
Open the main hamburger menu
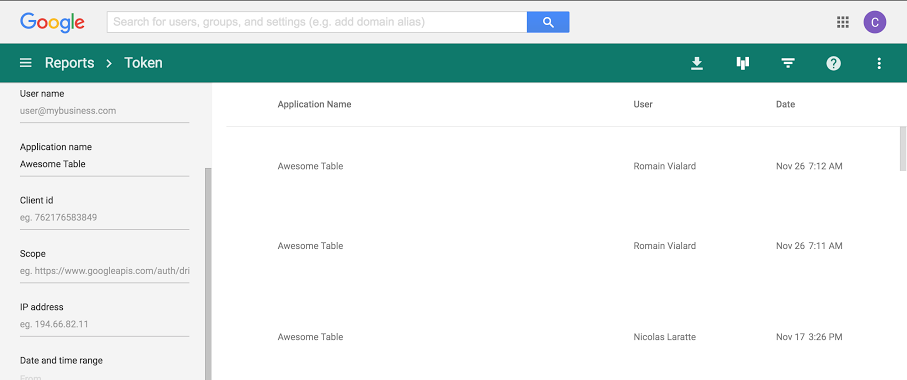click(25, 62)
